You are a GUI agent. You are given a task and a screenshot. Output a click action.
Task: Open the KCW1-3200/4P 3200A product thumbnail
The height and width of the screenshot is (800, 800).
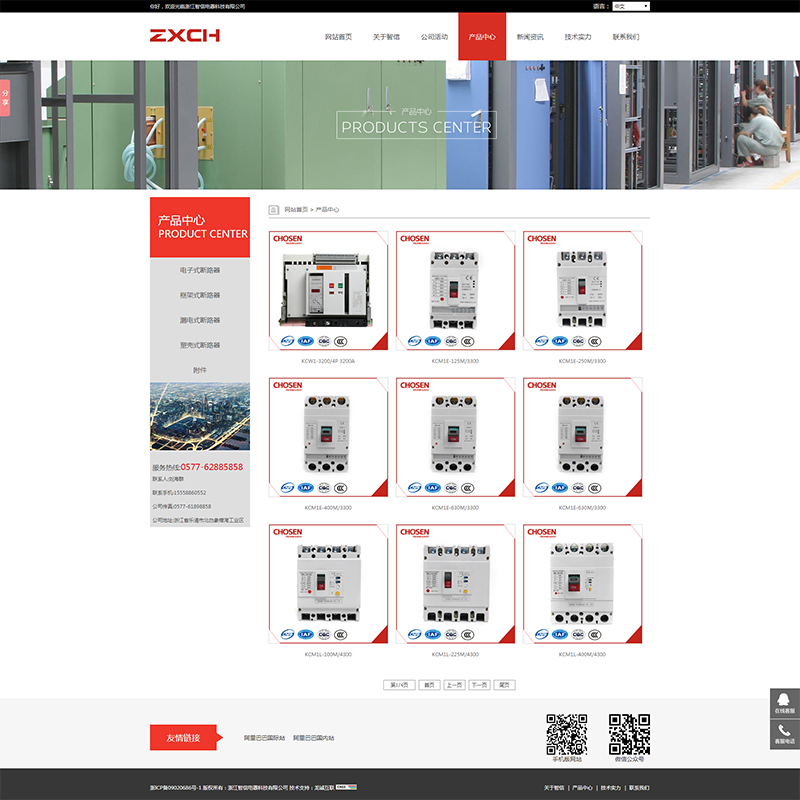pos(328,292)
